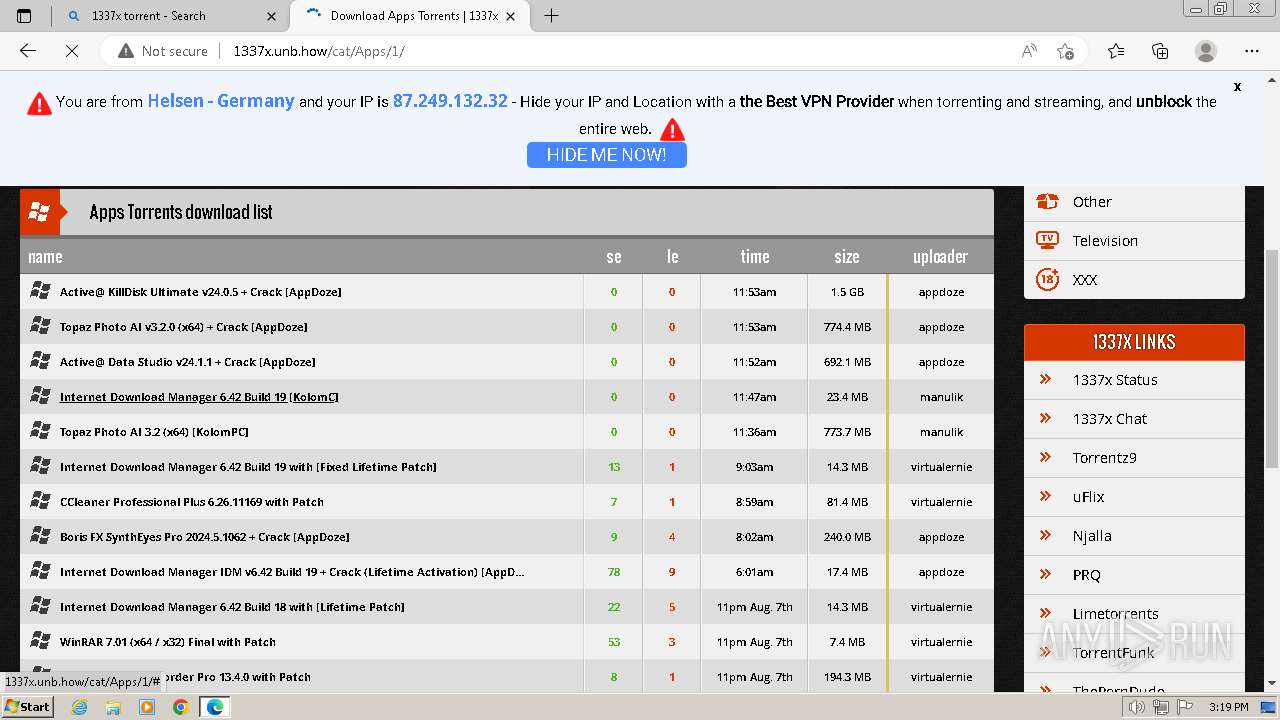Open the PRQ sidebar link
1280x720 pixels.
(x=1086, y=575)
